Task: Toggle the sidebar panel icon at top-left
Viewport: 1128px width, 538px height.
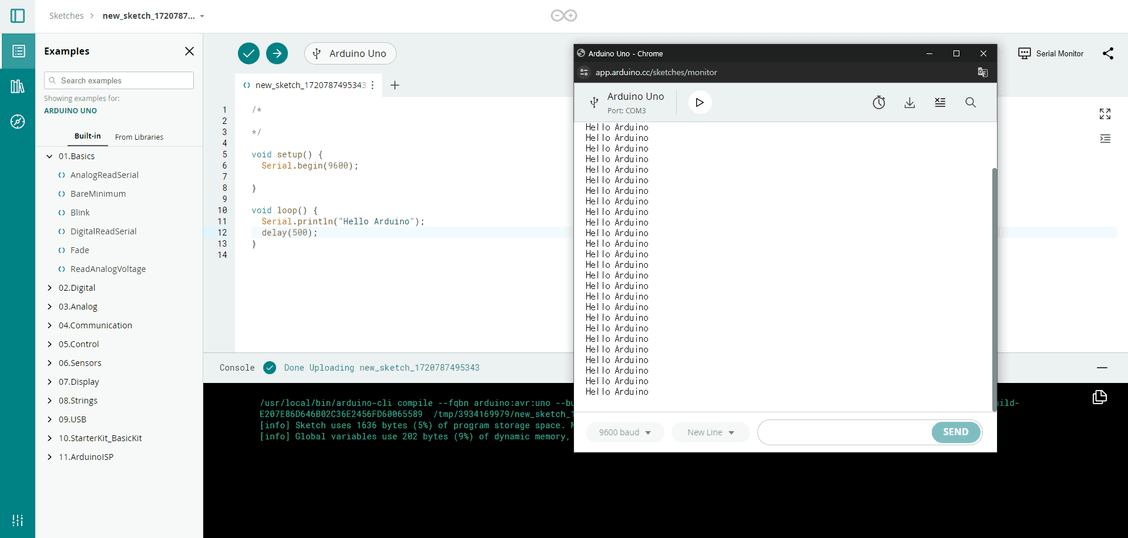Action: [18, 15]
